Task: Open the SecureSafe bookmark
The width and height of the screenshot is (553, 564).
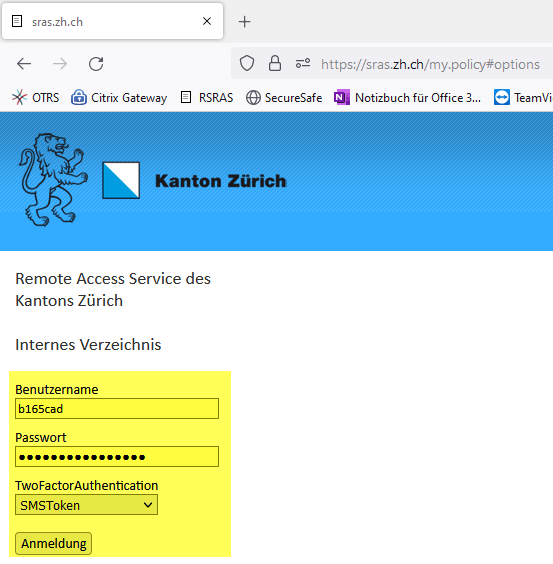Action: (284, 97)
